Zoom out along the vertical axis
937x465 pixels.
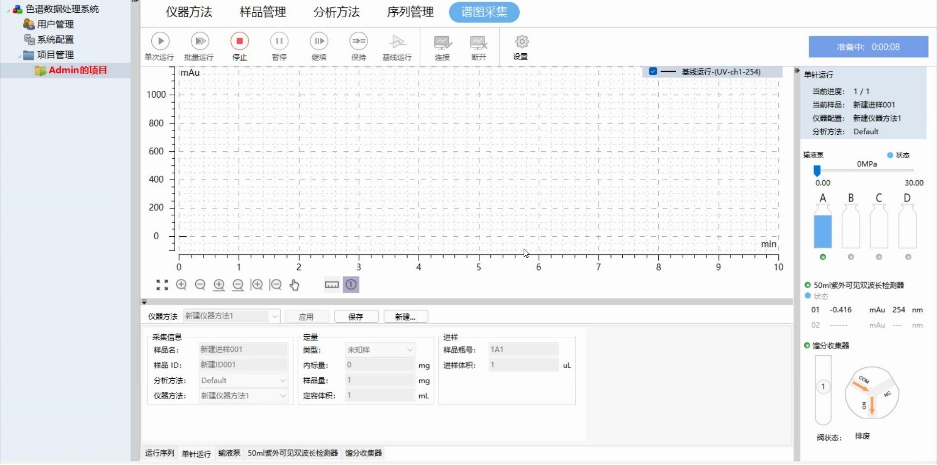[275, 284]
